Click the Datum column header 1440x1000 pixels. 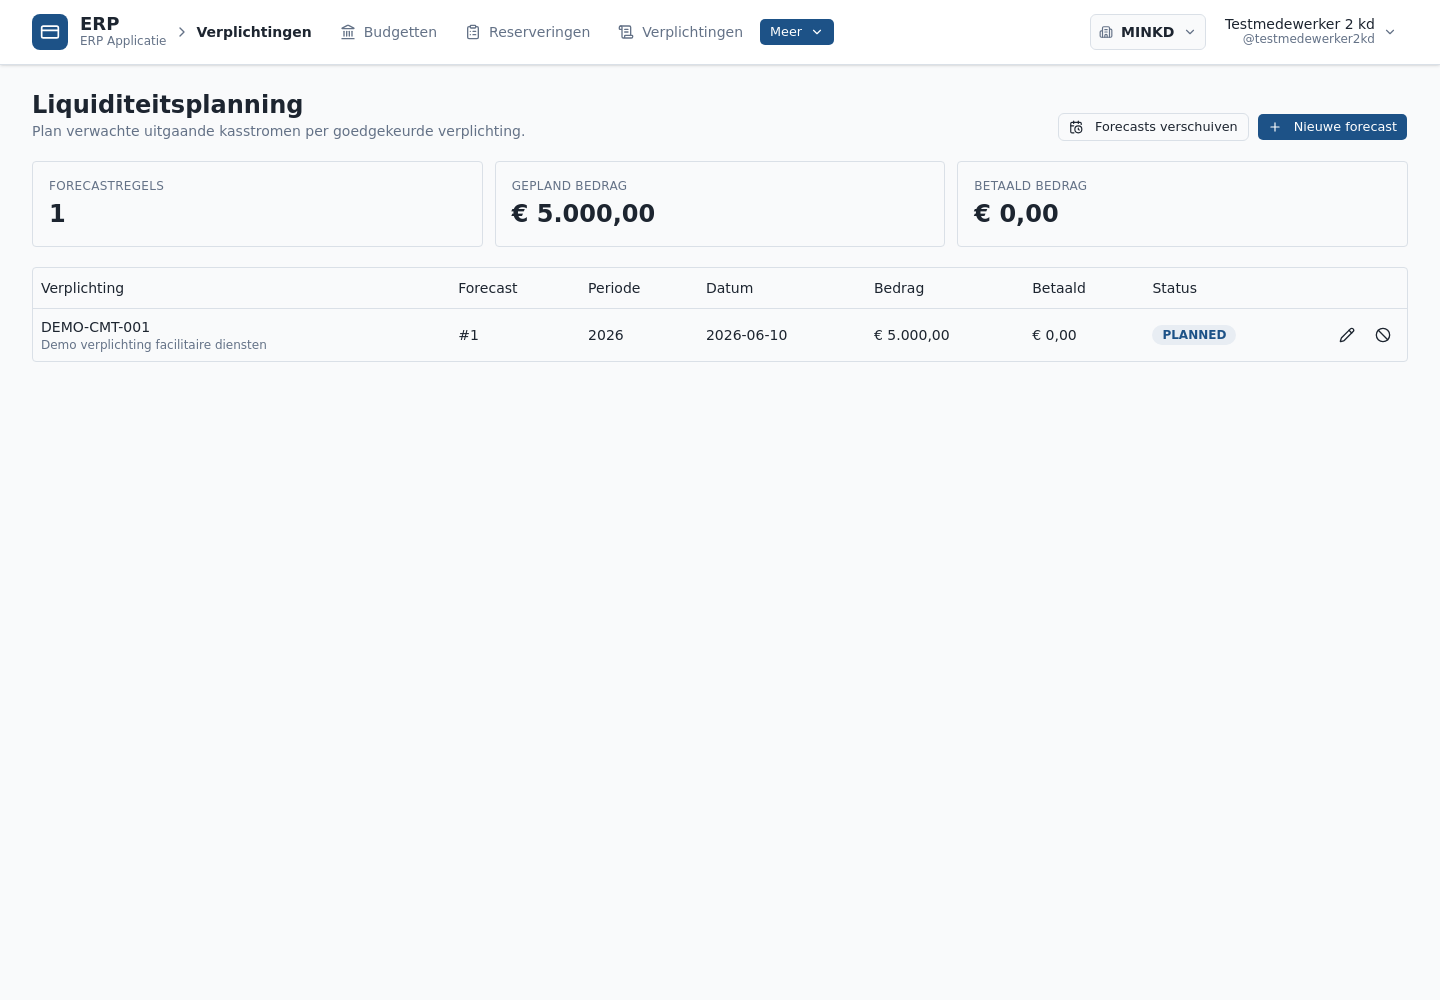coord(729,288)
